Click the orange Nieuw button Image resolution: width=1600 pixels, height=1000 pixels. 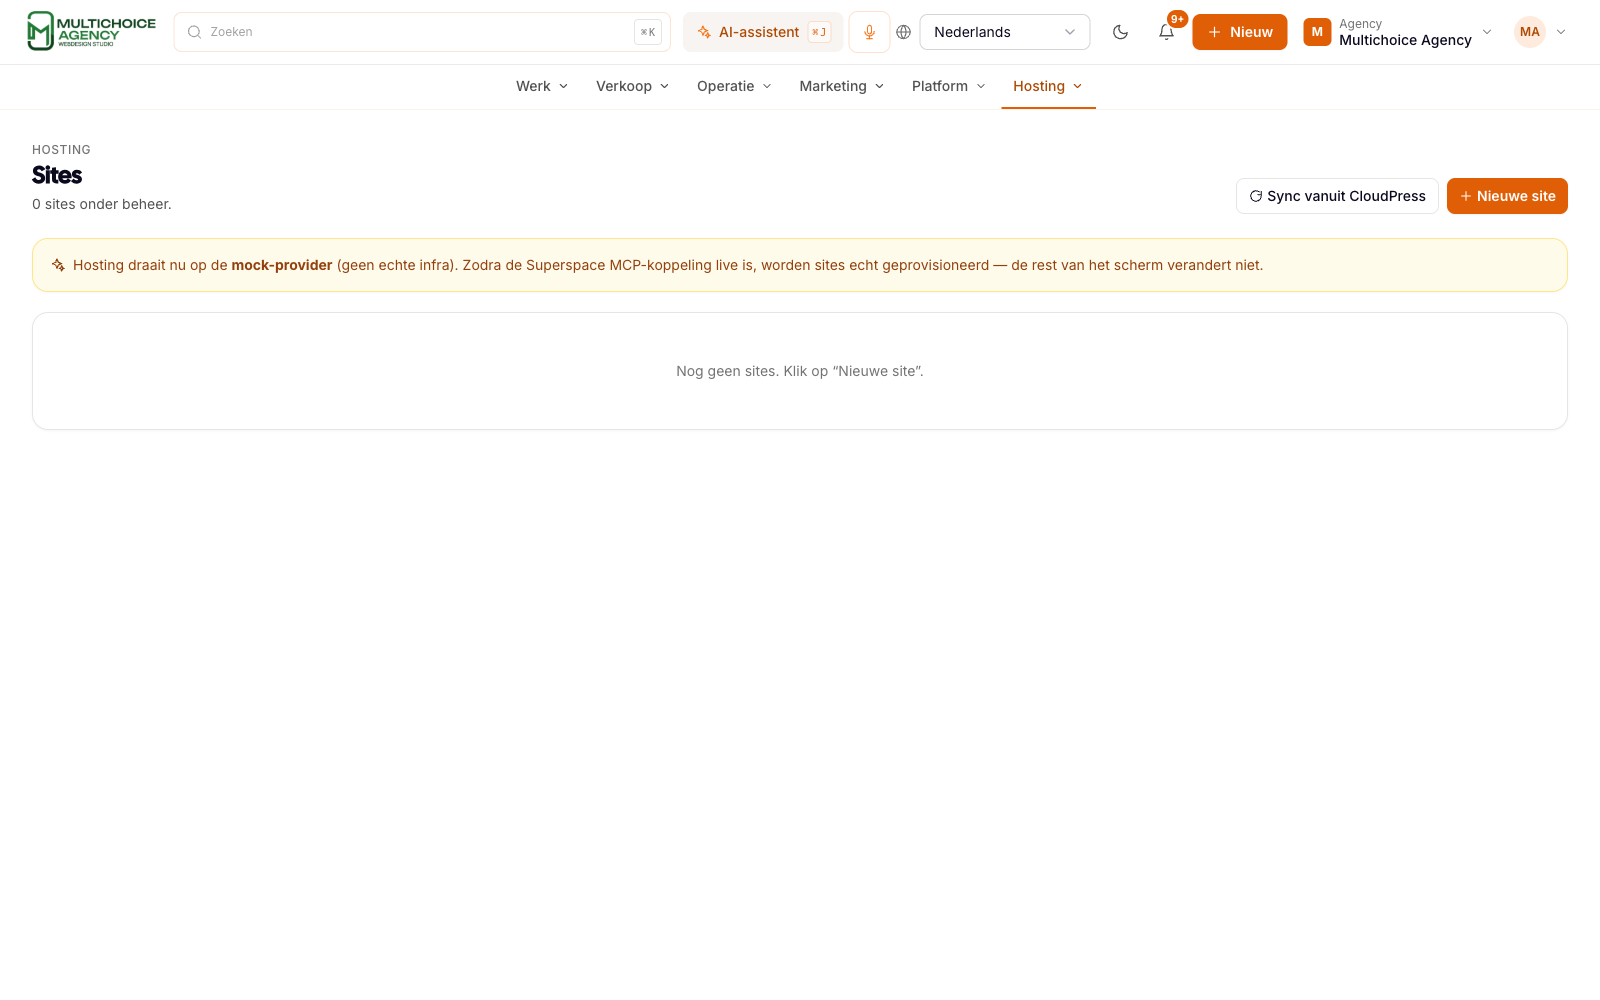click(1239, 32)
